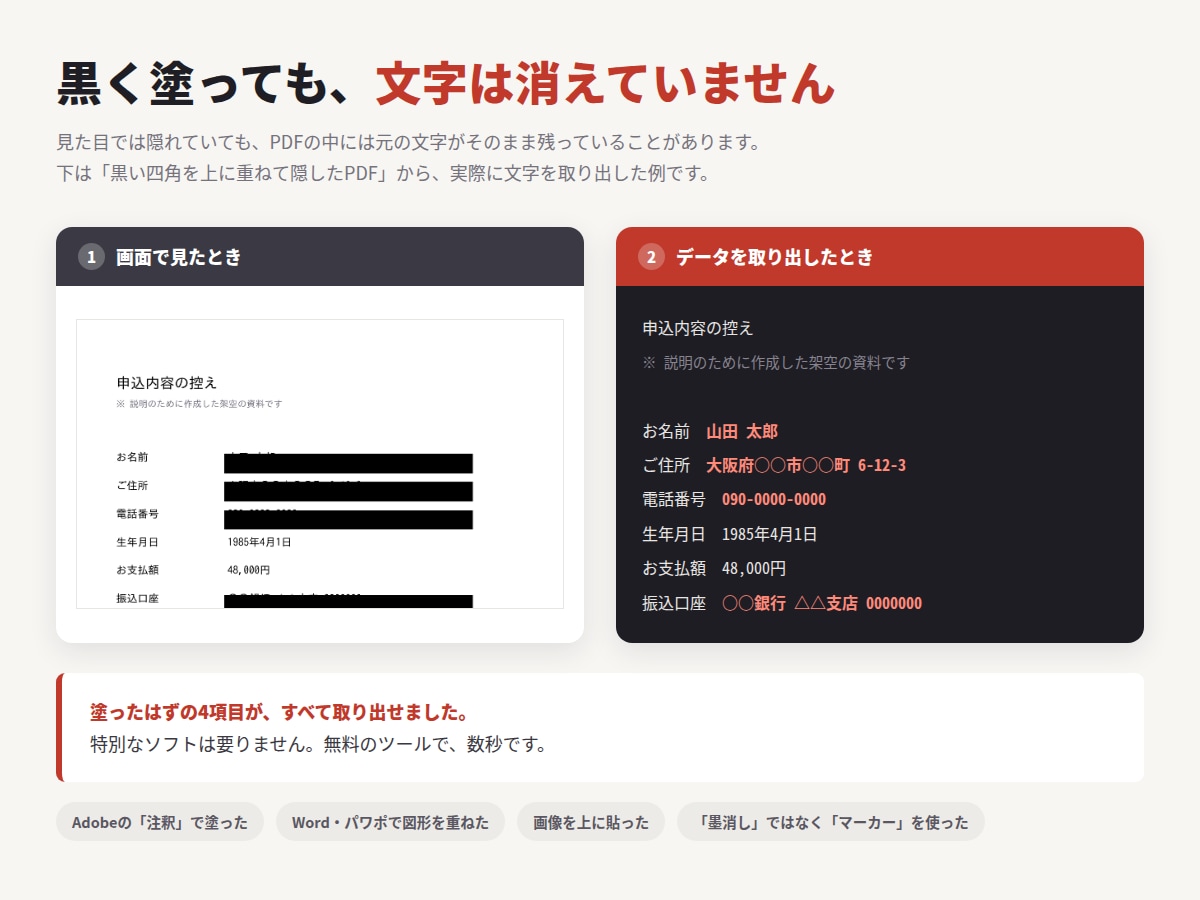
Task: Select the 'データを取り出したとき' panel header
Action: pos(880,257)
